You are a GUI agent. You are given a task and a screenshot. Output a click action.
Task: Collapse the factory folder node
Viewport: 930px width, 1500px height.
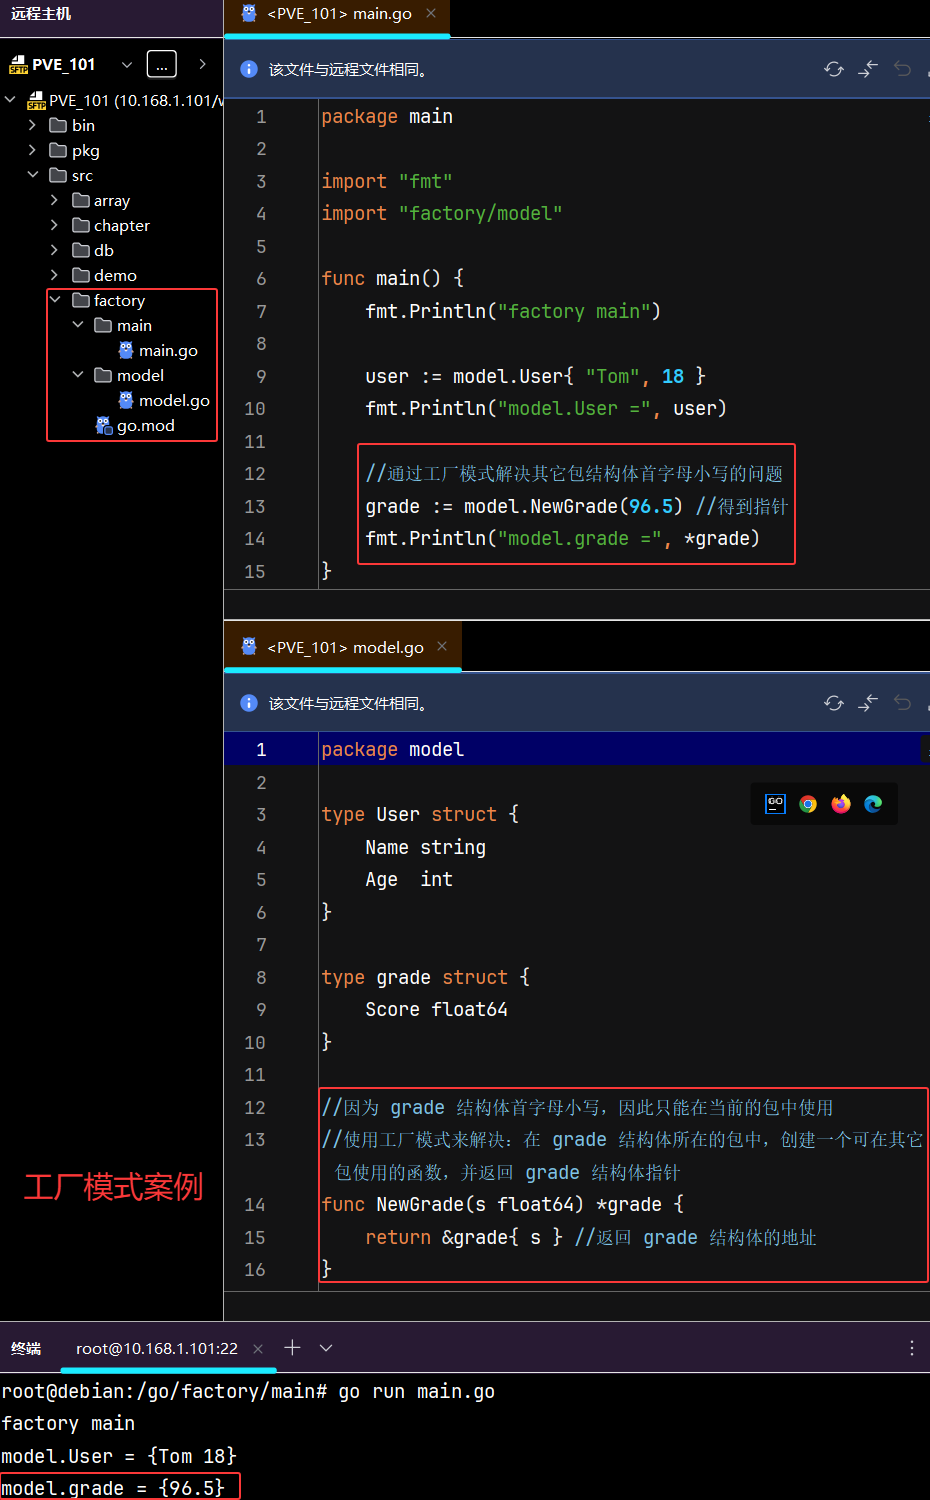55,300
